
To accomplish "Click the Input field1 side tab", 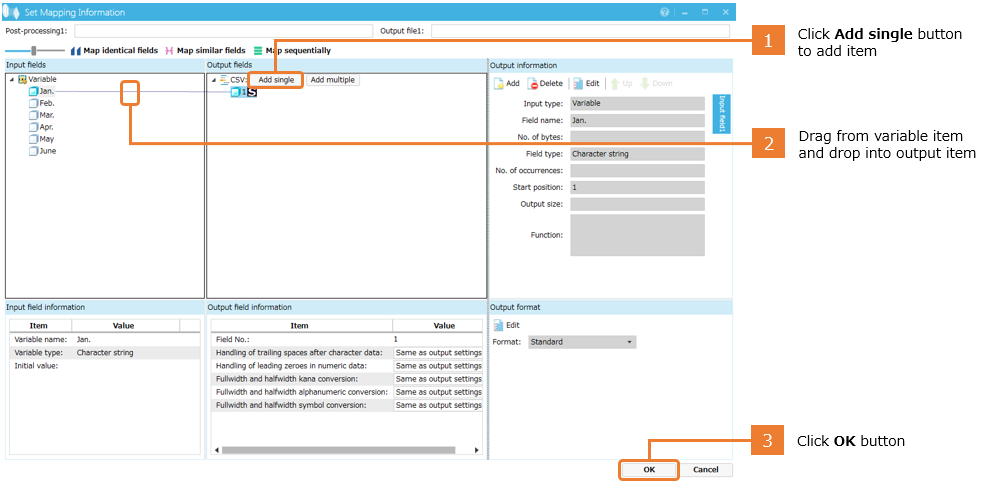I will [x=721, y=114].
